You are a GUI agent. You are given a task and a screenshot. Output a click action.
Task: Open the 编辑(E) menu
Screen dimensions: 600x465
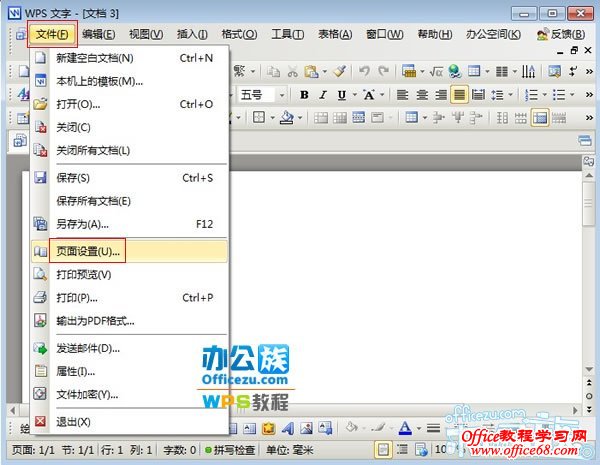(98, 34)
